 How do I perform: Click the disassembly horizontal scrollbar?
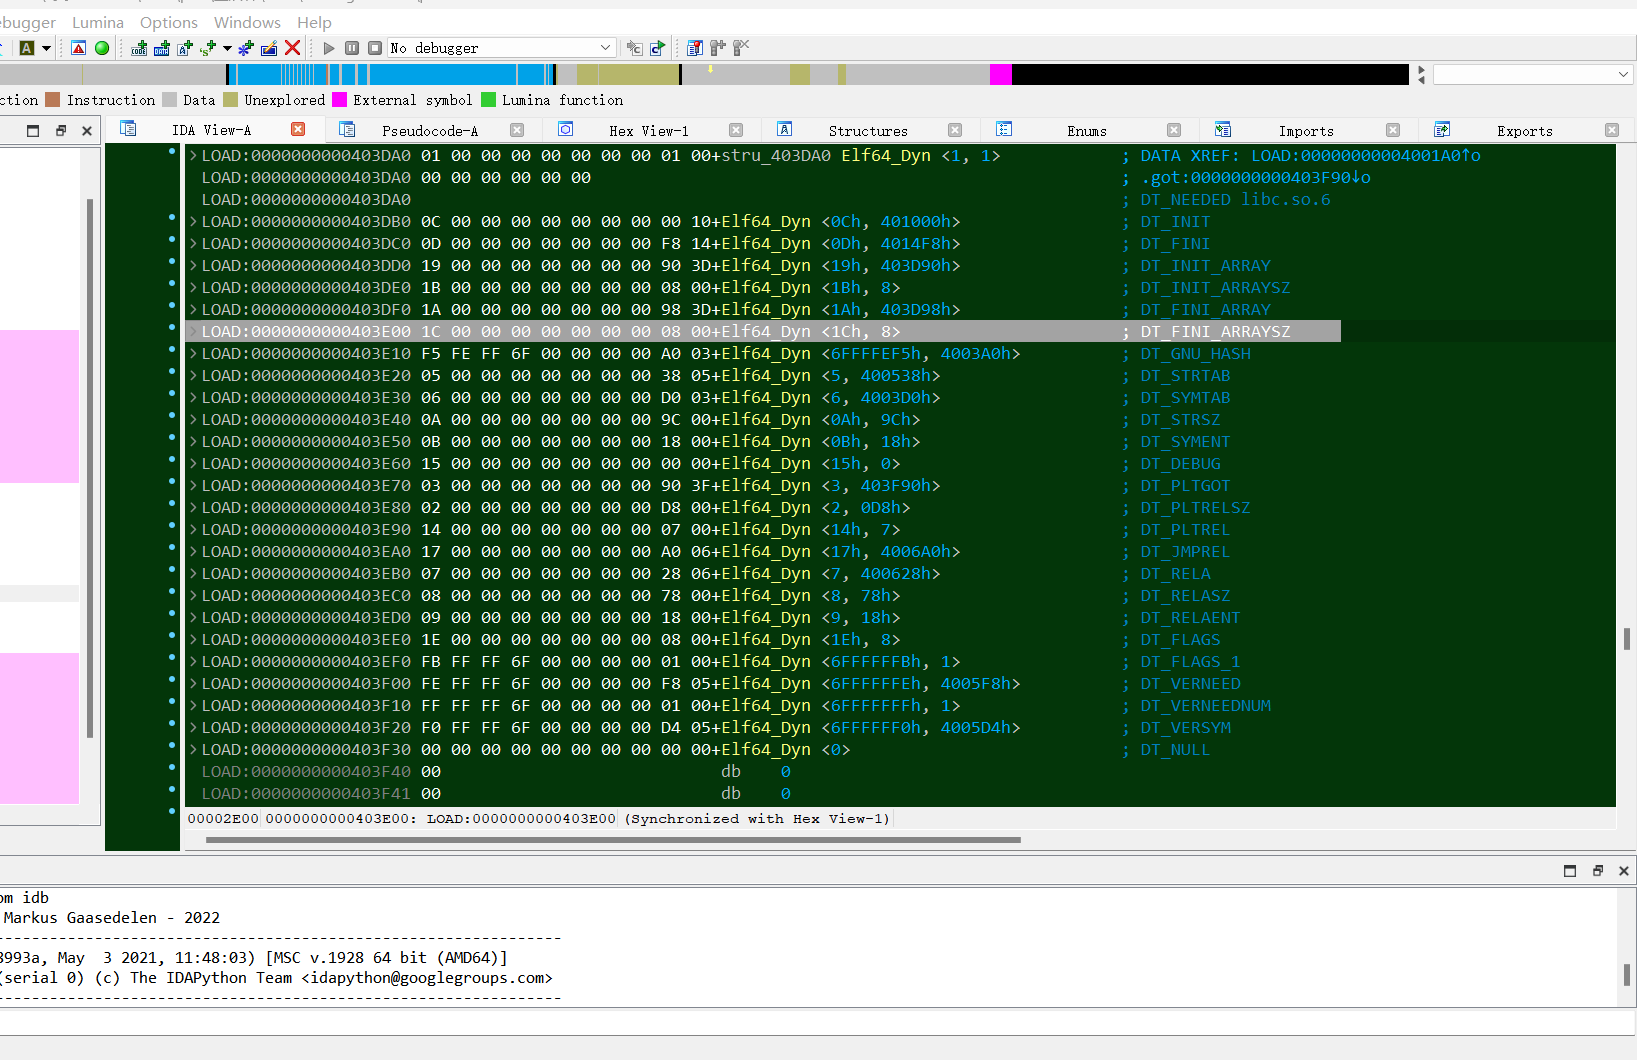(x=613, y=840)
